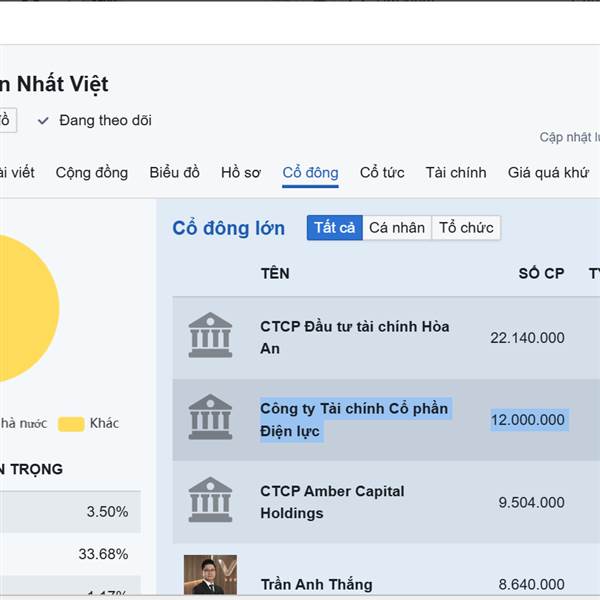Toggle the Đang theo dõi follow button
Screen dimensions: 600x600
point(95,121)
